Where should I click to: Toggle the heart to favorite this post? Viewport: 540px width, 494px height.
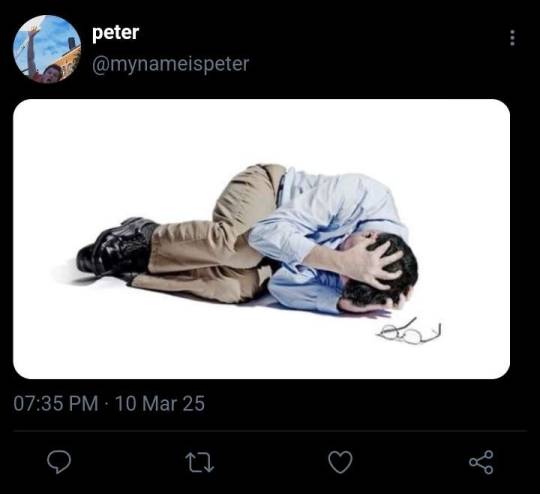341,462
